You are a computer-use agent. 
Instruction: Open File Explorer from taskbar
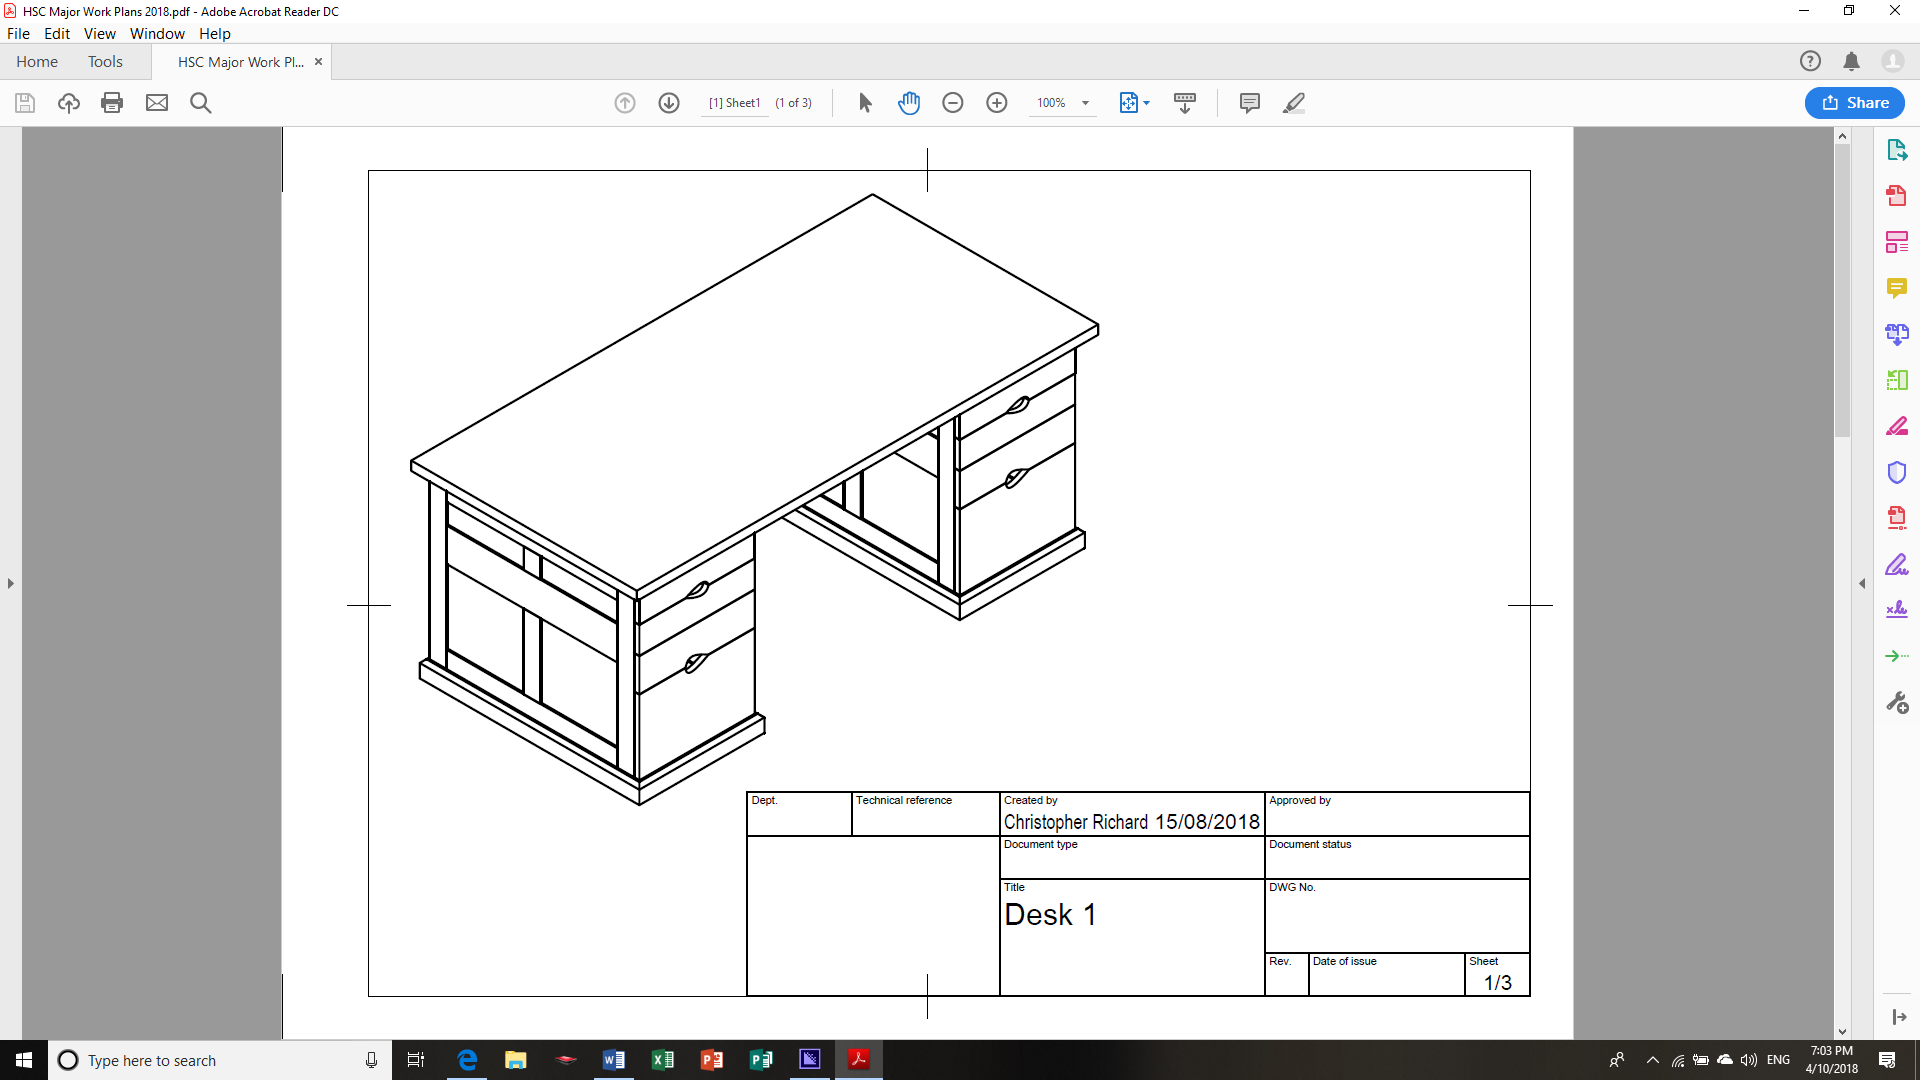tap(515, 1060)
